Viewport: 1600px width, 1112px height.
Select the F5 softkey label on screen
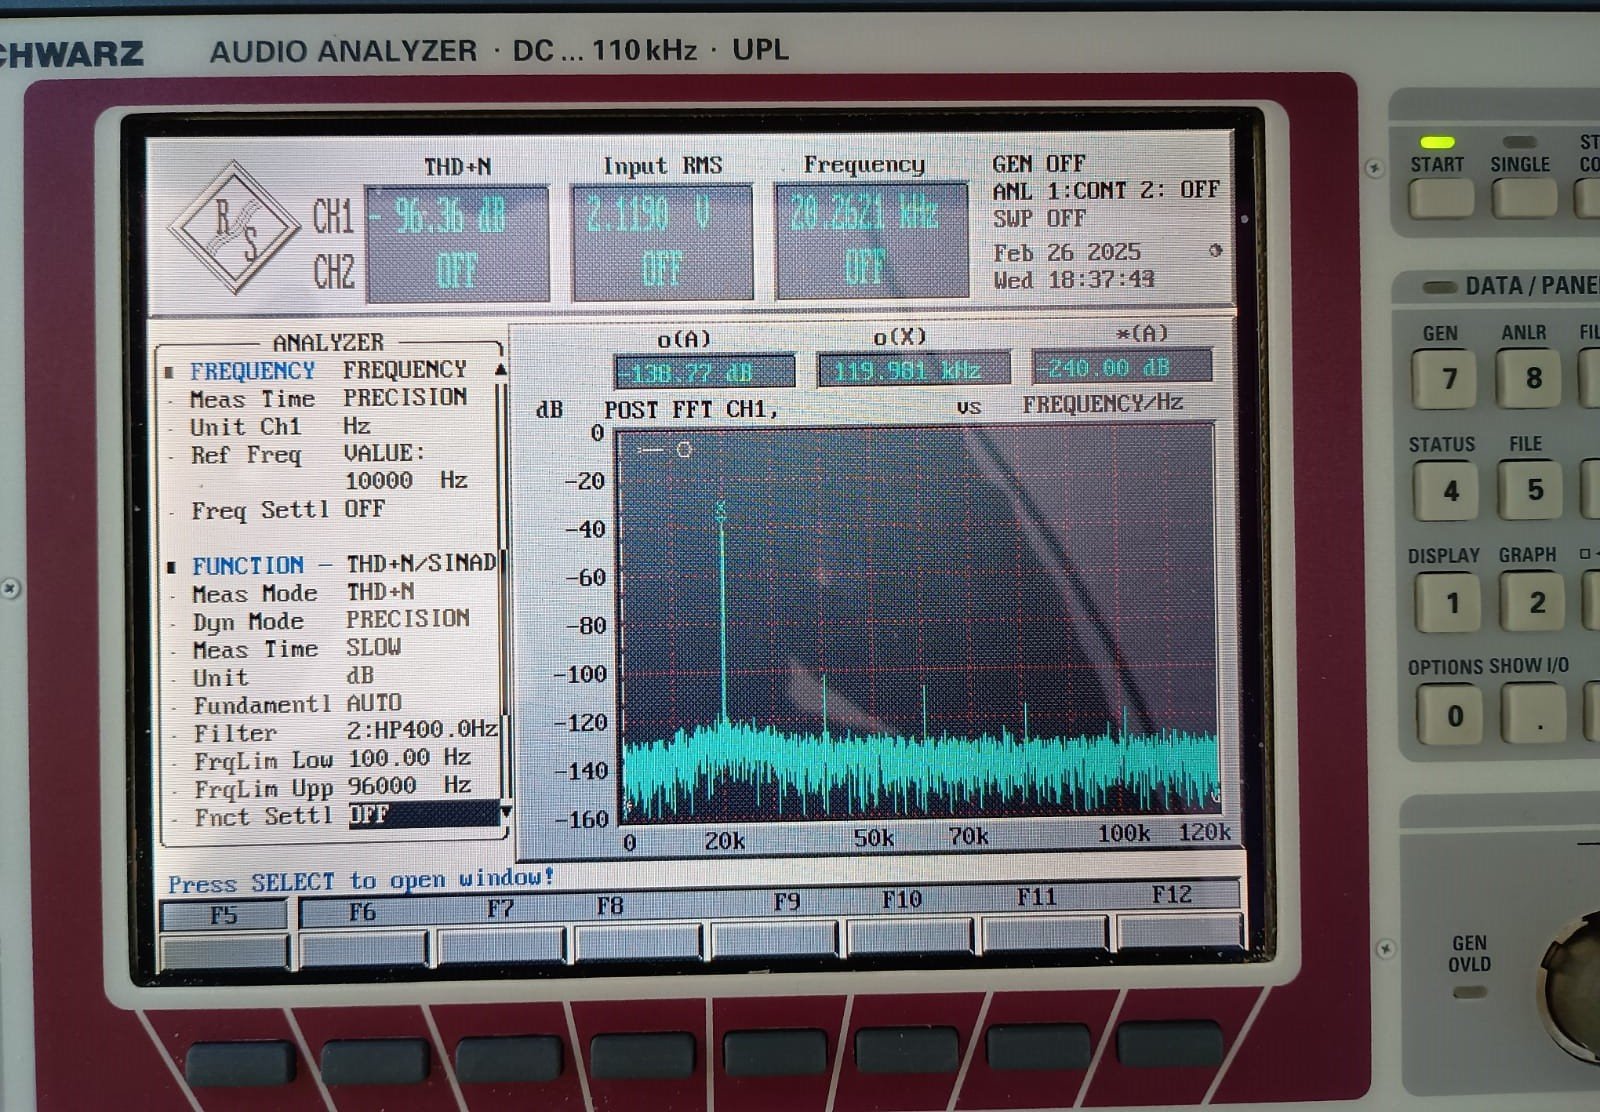tap(224, 915)
